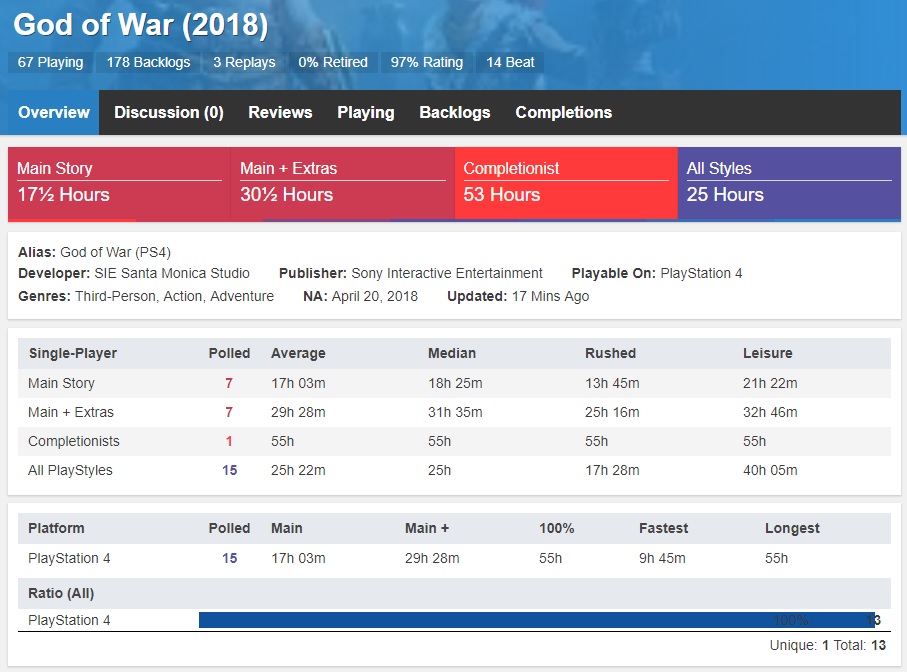This screenshot has height=672, width=907.
Task: Click the Third-Person, Action, Adventure genres text
Action: (x=174, y=296)
